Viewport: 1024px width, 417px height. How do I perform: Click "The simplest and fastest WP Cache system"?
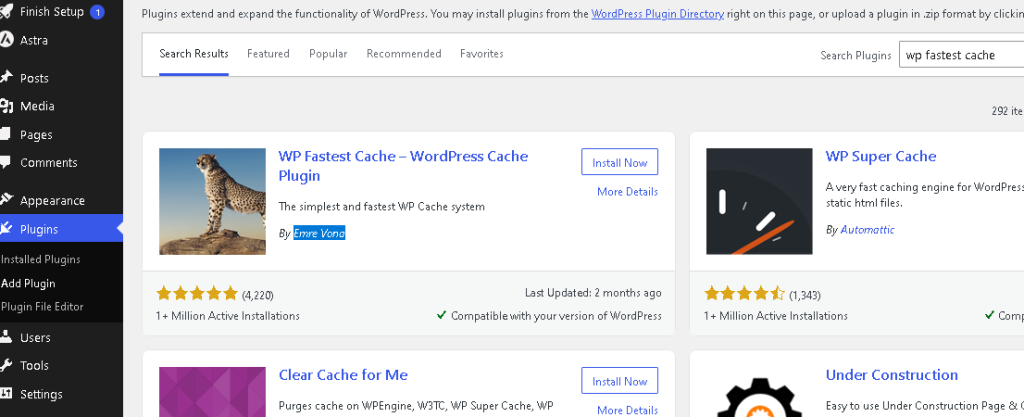pos(381,207)
